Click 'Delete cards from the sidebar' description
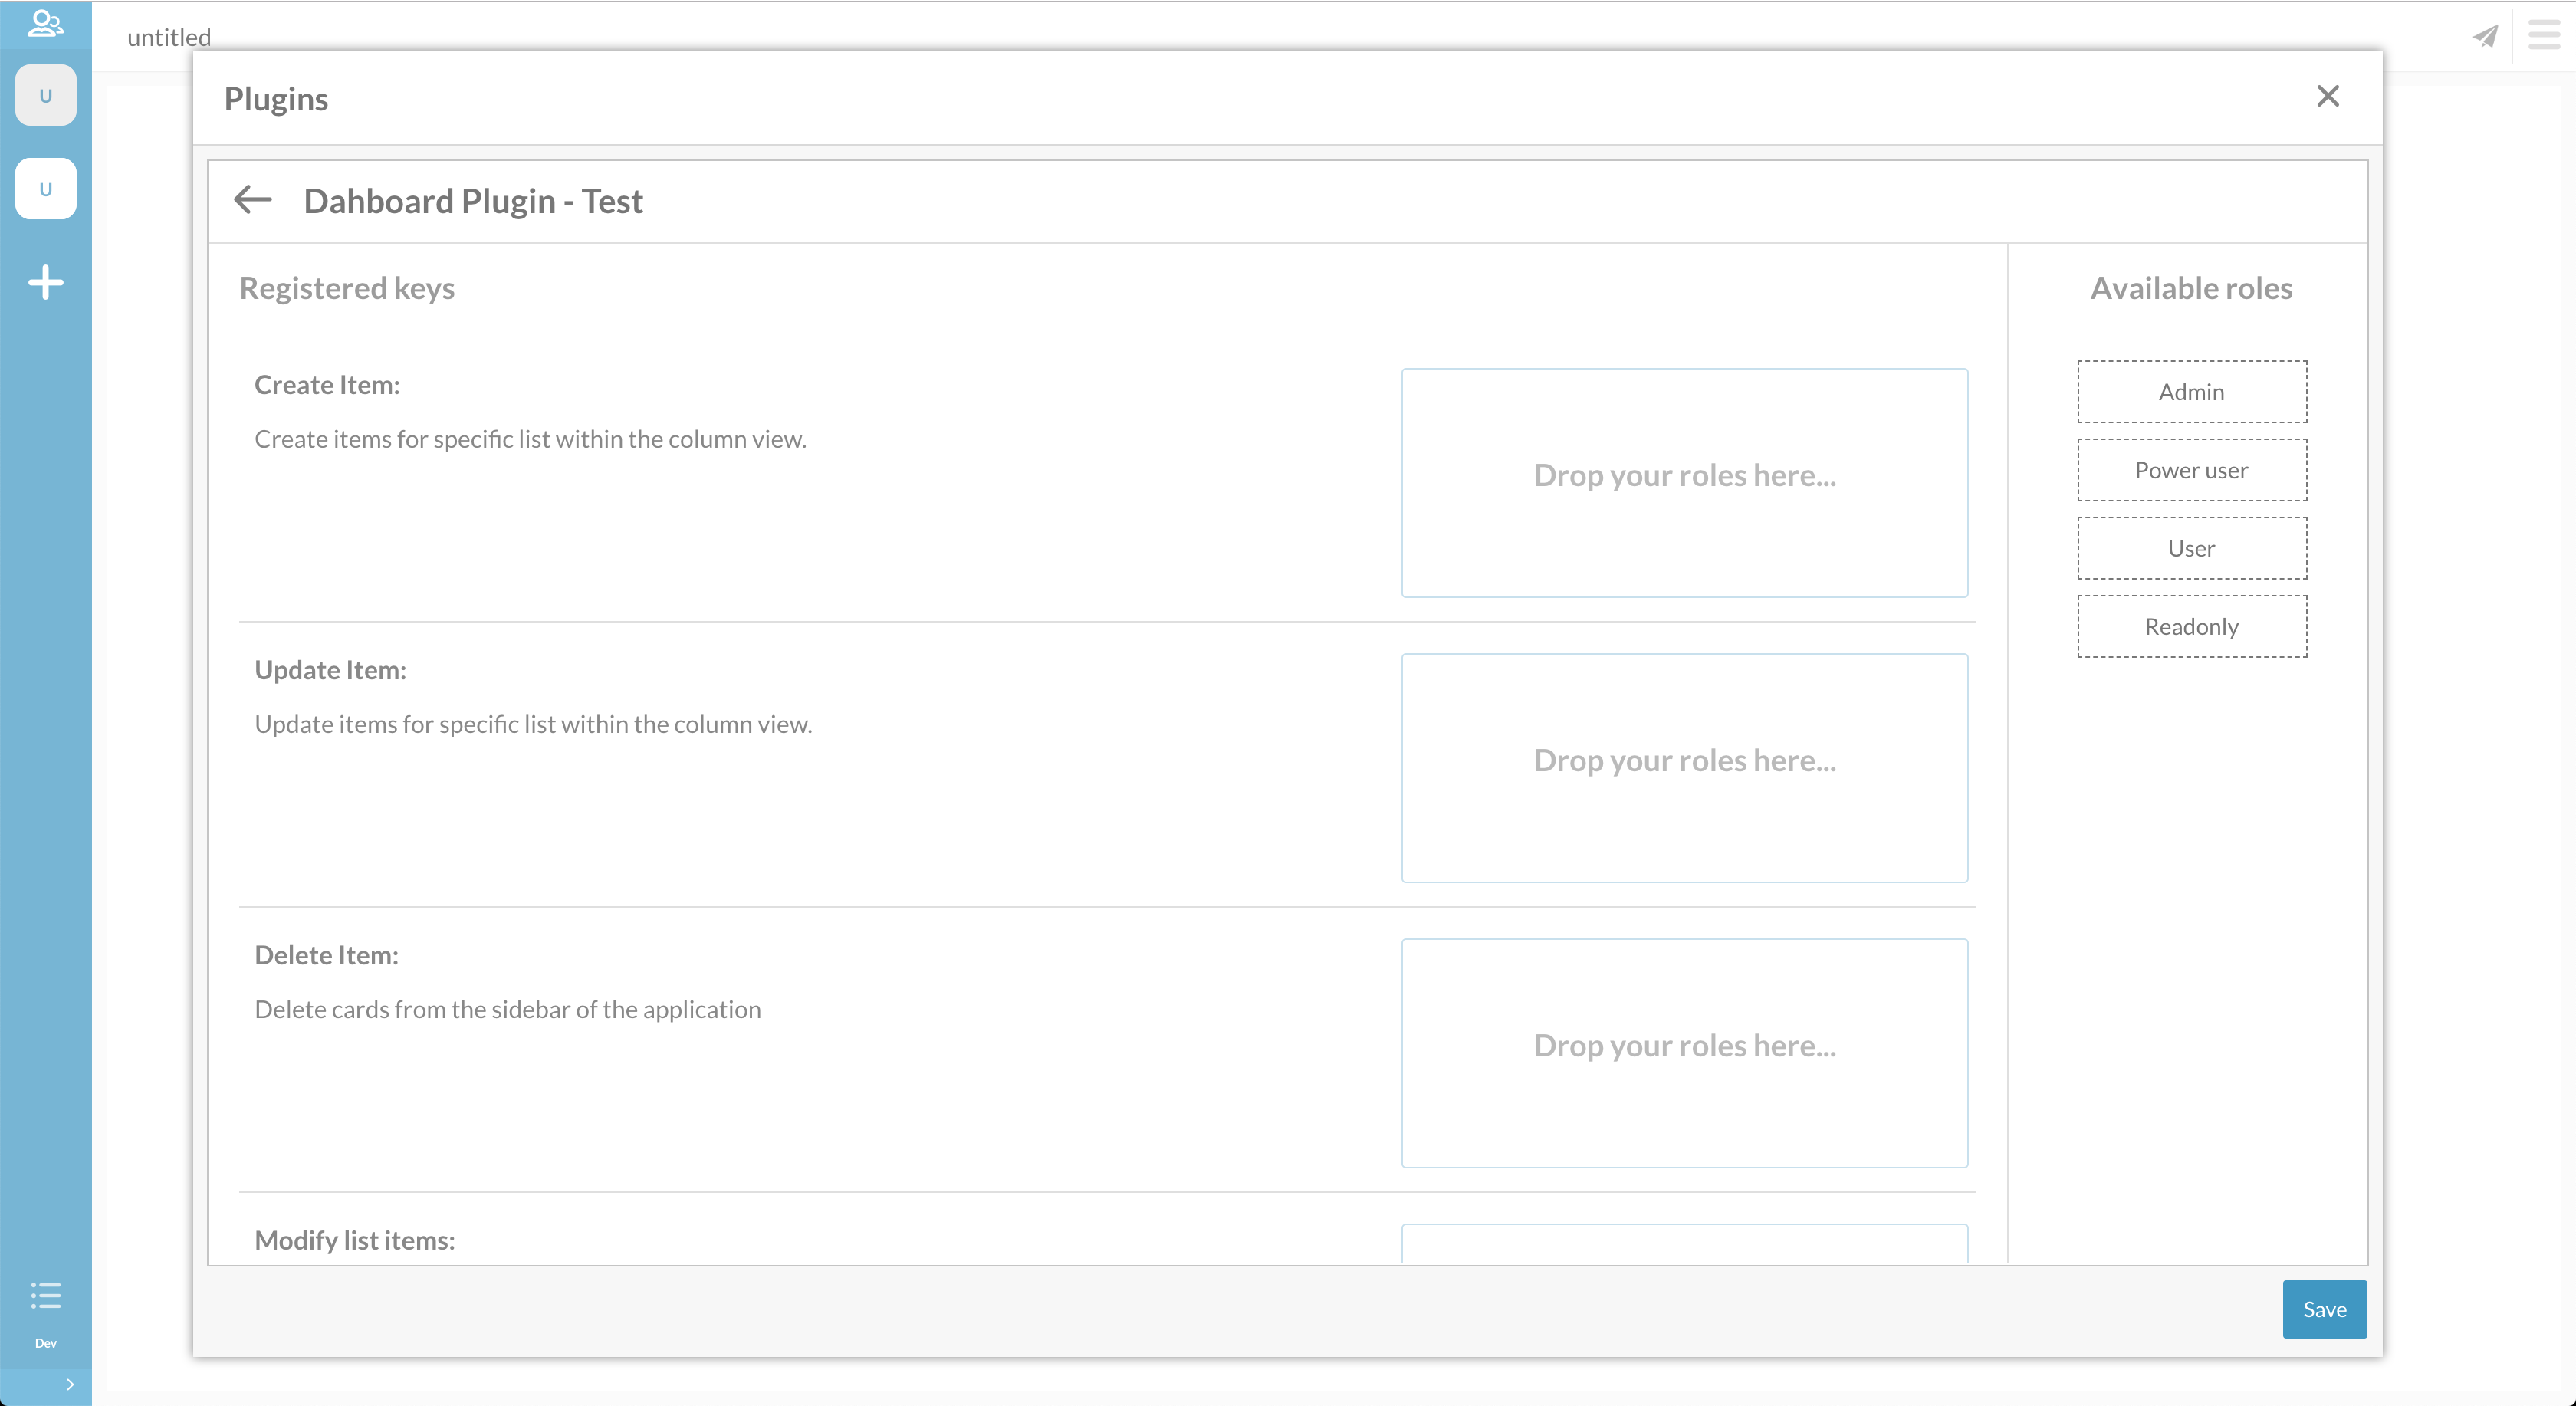Viewport: 2576px width, 1406px height. click(508, 1009)
